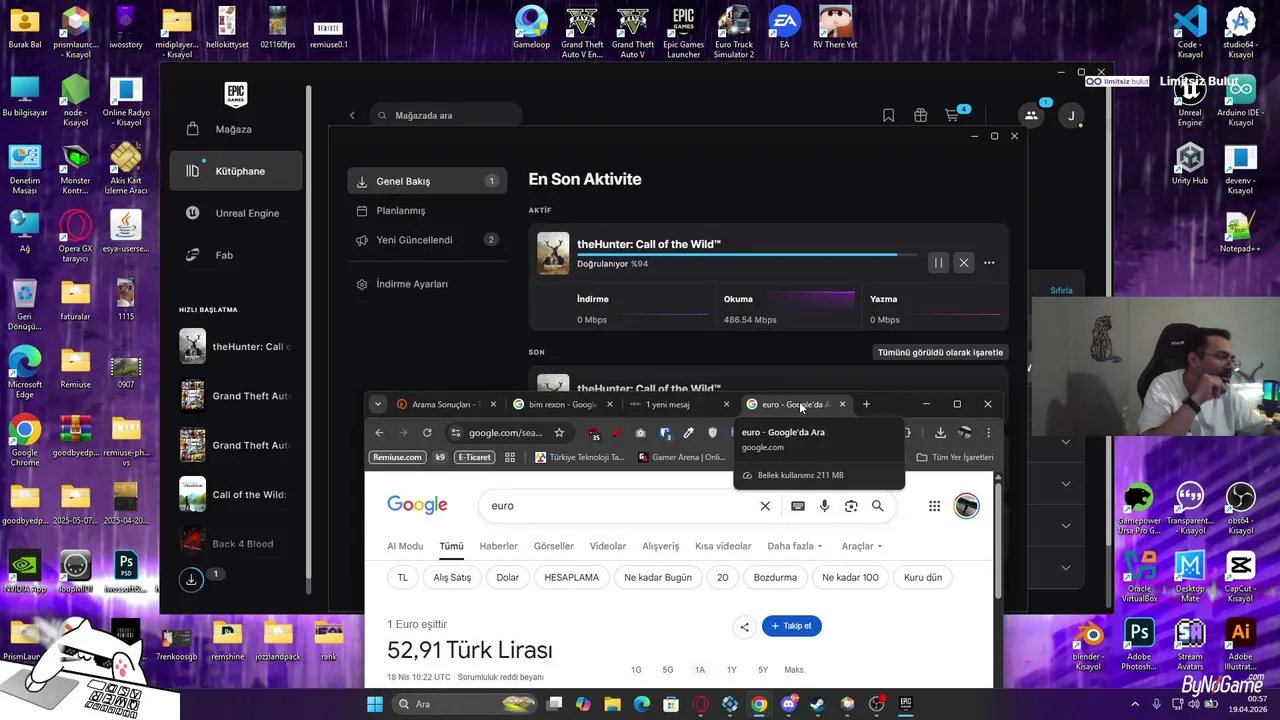This screenshot has height=720, width=1280.
Task: Click theHunter download progress bar
Action: 747,255
